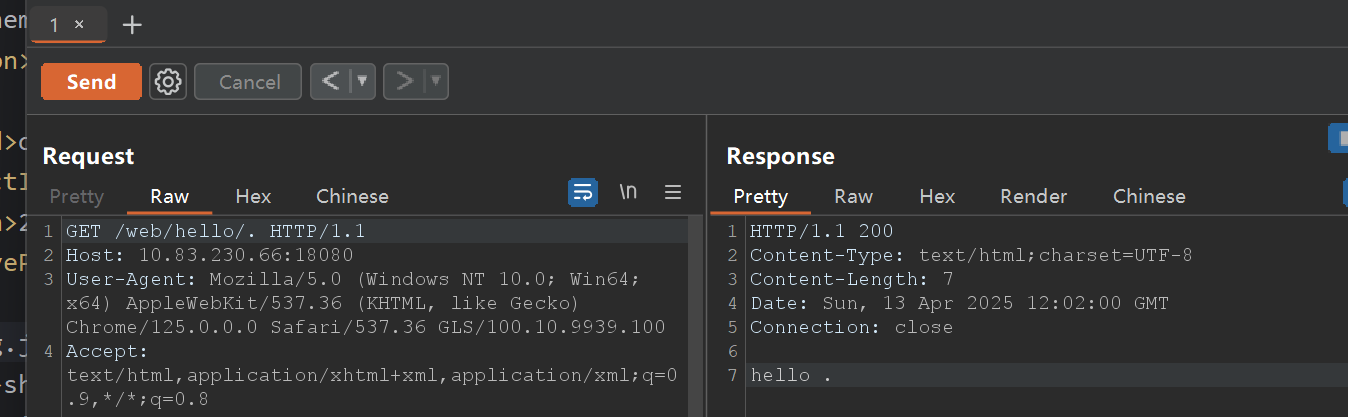Viewport: 1348px width, 417px height.
Task: Toggle word wrap in Request editor
Action: click(583, 192)
